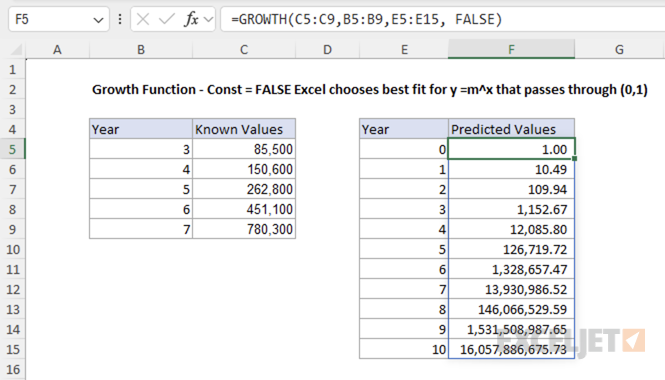Select the cell containing 451,100
The image size is (665, 380).
pyautogui.click(x=244, y=209)
